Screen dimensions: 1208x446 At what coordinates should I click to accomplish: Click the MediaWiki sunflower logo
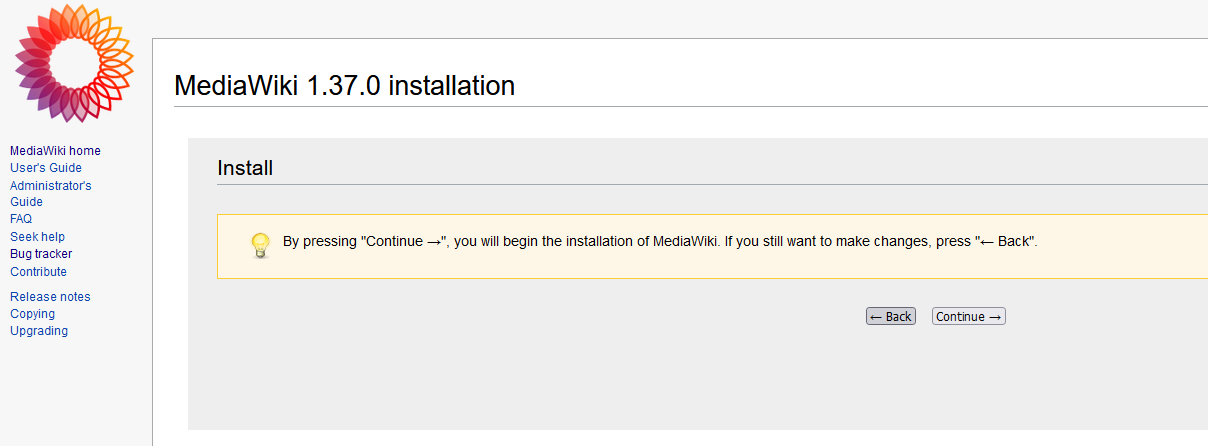click(x=73, y=63)
